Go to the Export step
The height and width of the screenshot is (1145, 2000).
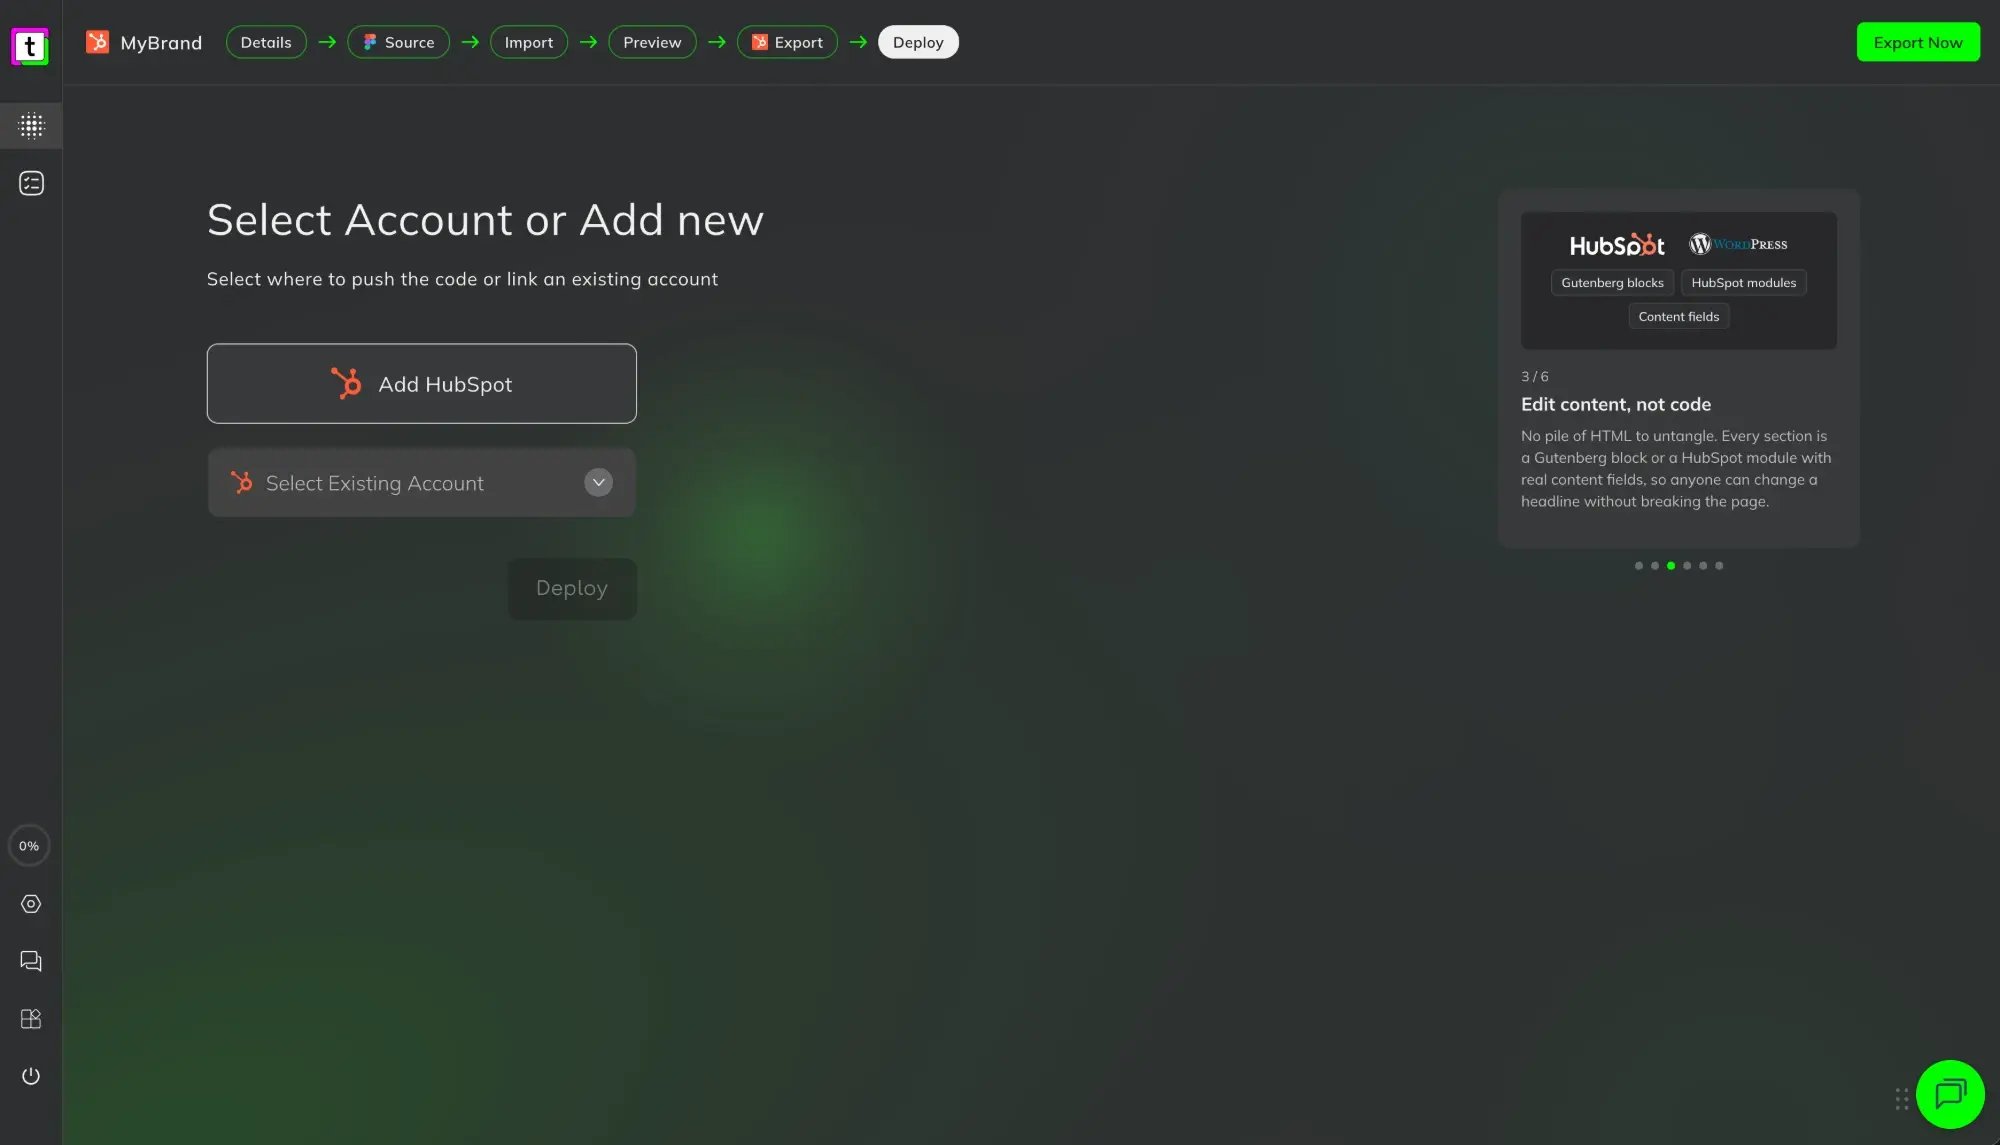(787, 42)
